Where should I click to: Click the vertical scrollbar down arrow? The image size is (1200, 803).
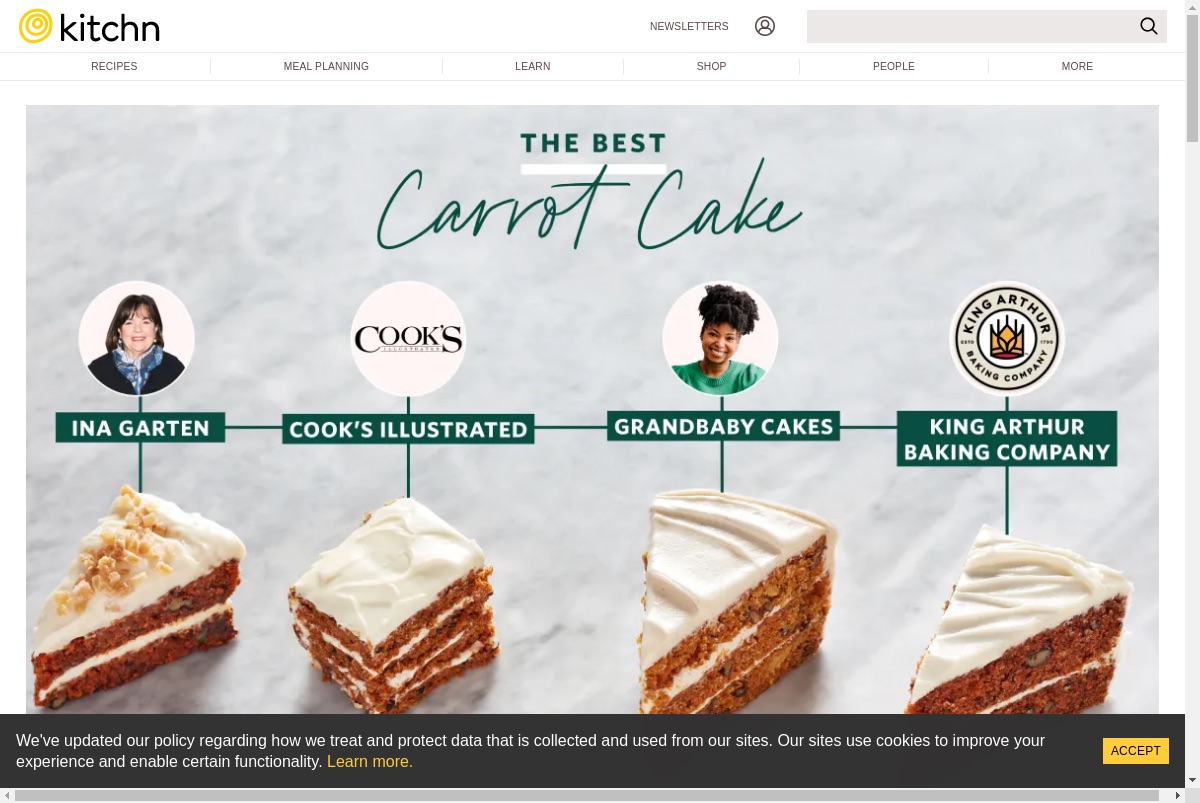click(1192, 780)
